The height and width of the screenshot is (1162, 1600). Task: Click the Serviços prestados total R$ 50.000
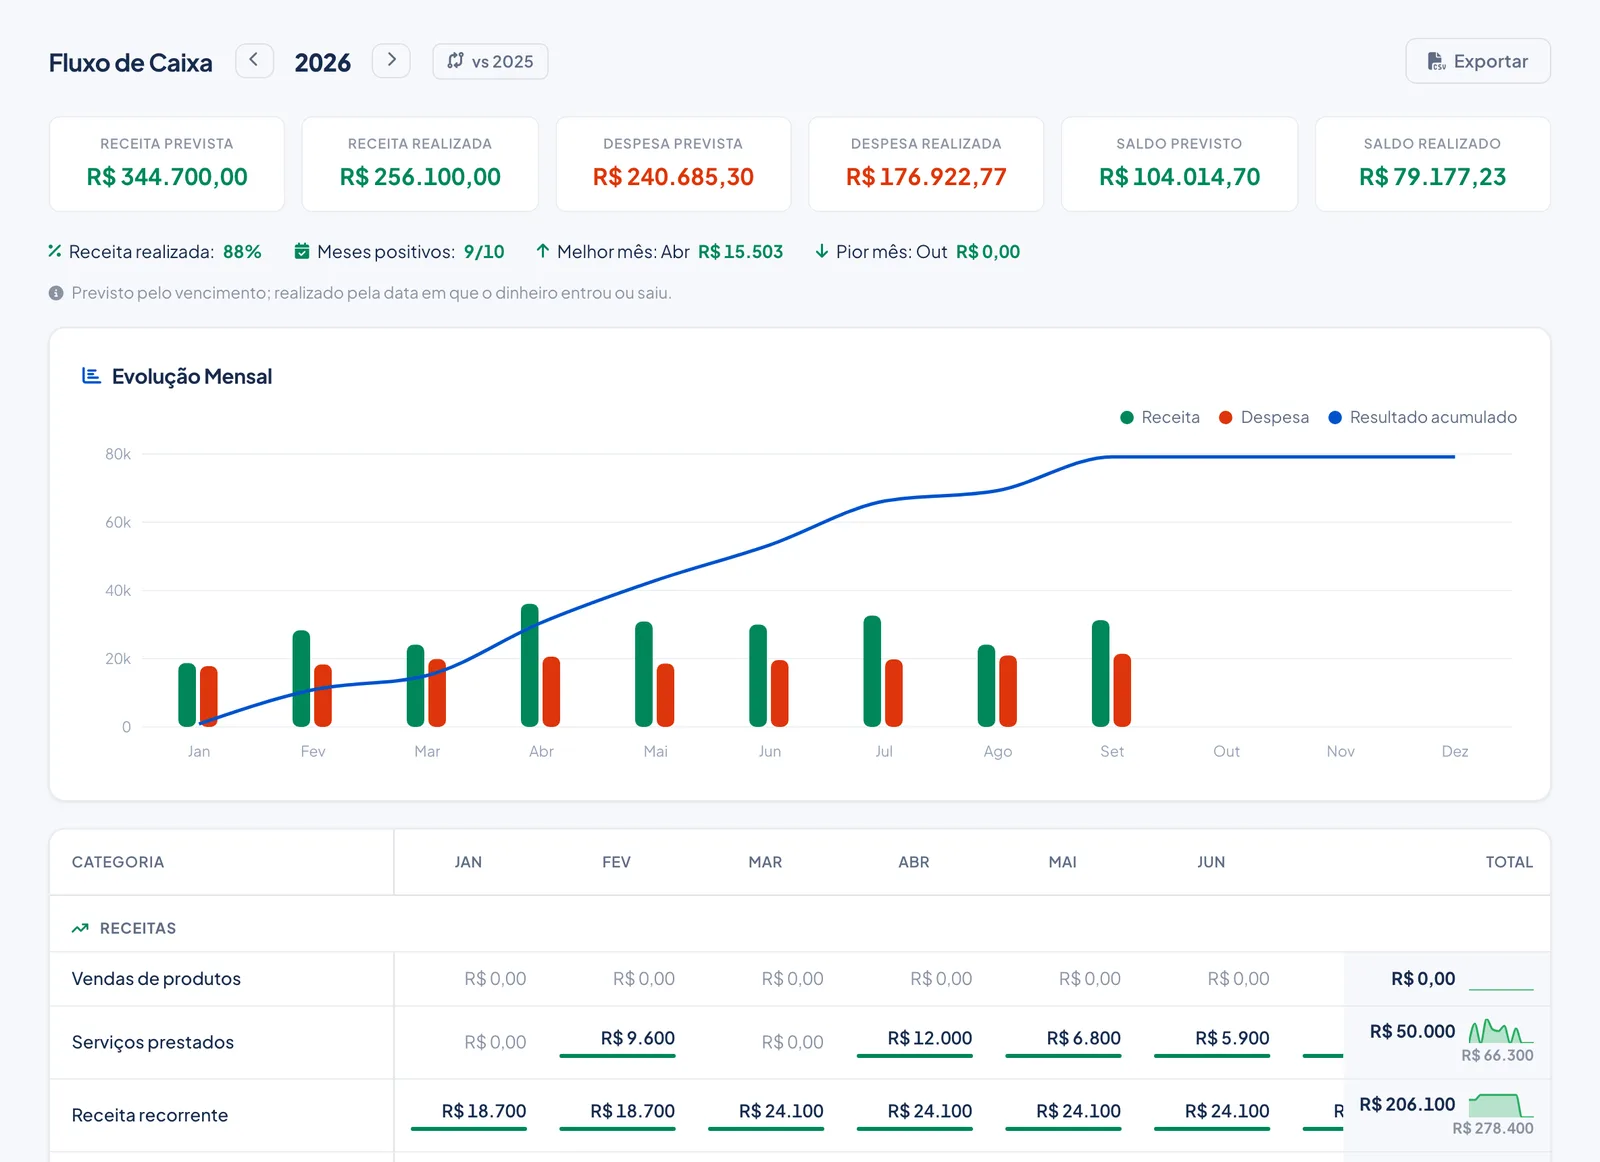(x=1412, y=1031)
